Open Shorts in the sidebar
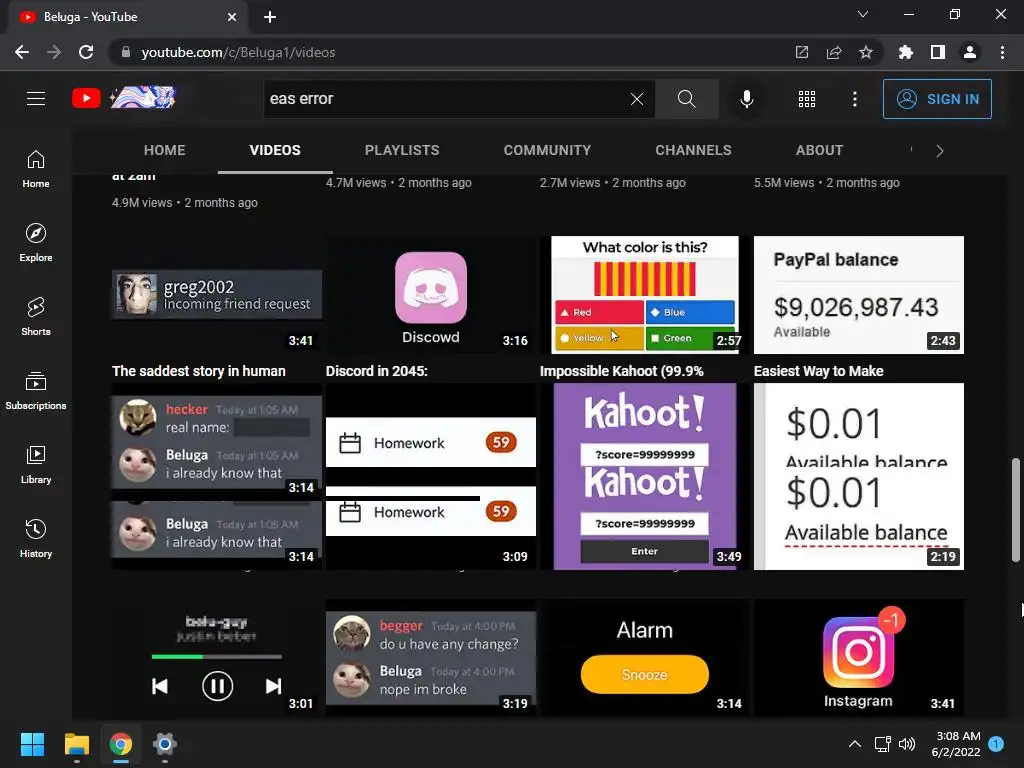This screenshot has height=768, width=1024. pyautogui.click(x=36, y=317)
